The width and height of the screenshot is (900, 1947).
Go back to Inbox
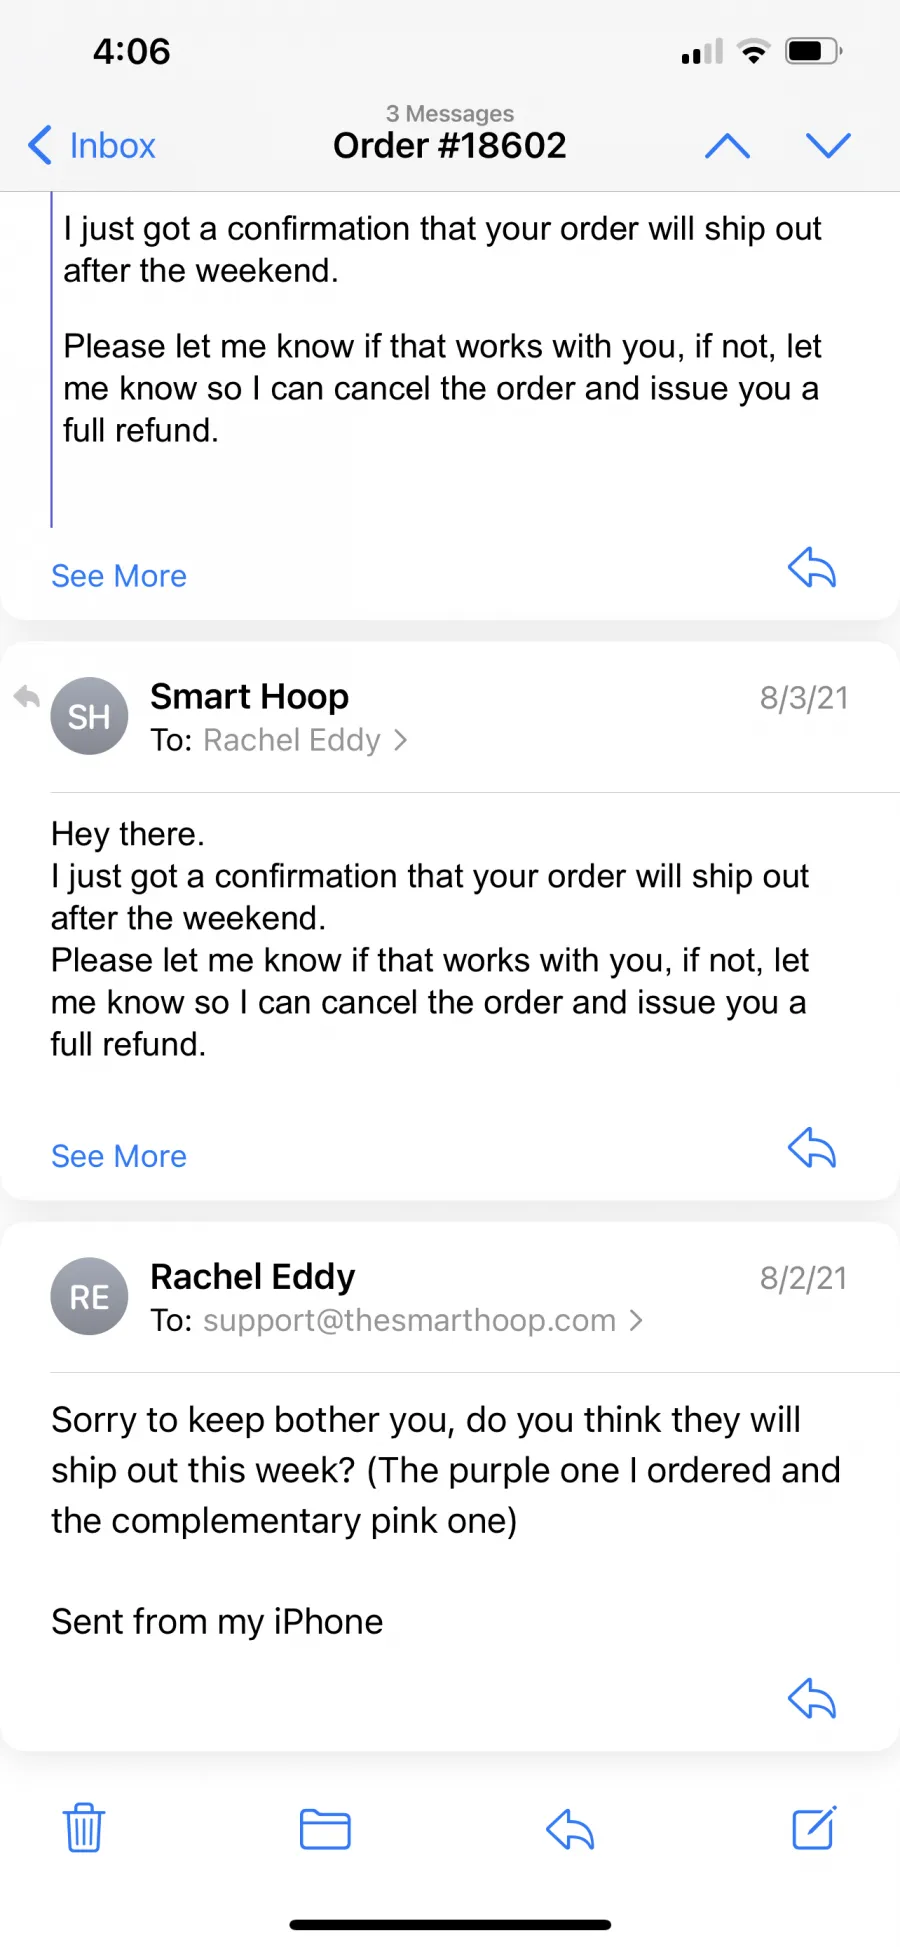click(92, 146)
